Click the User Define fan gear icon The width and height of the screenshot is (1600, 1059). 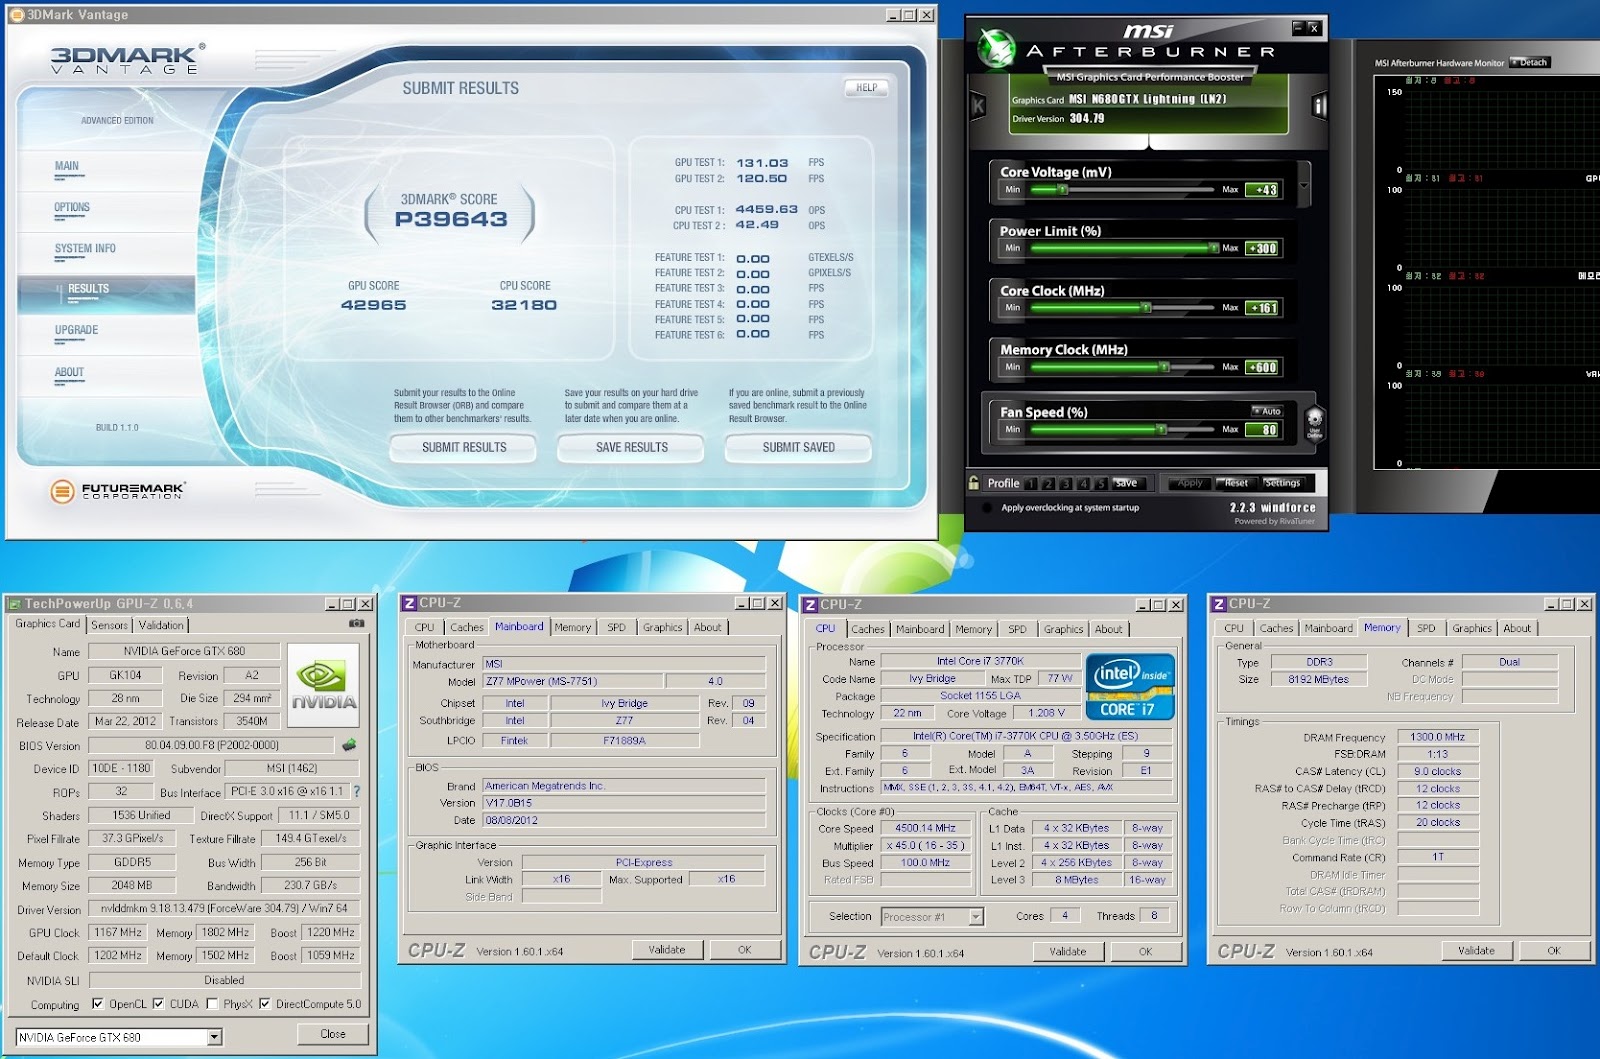tap(1314, 423)
